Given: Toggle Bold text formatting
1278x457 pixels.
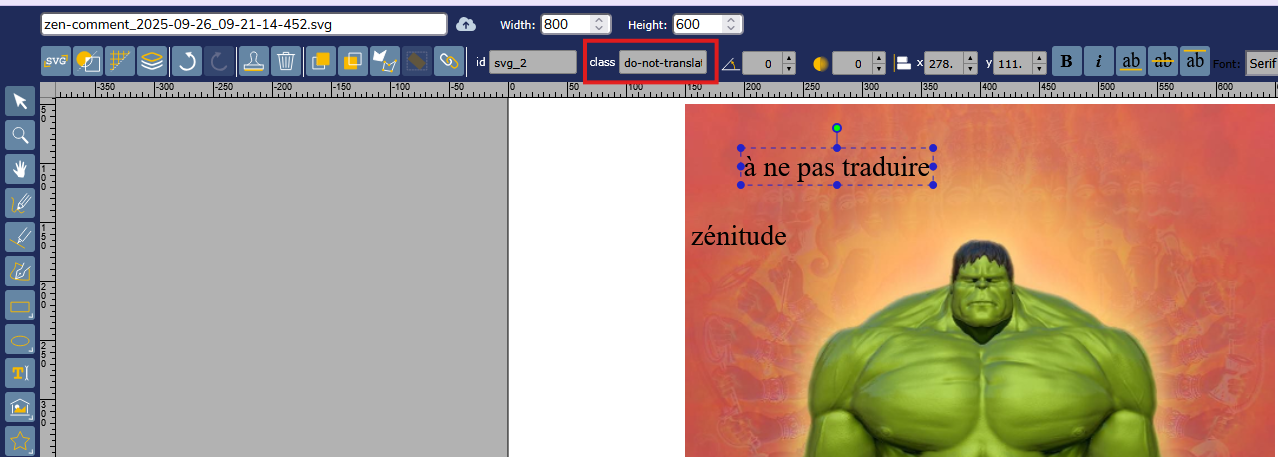Looking at the screenshot, I should point(1067,62).
